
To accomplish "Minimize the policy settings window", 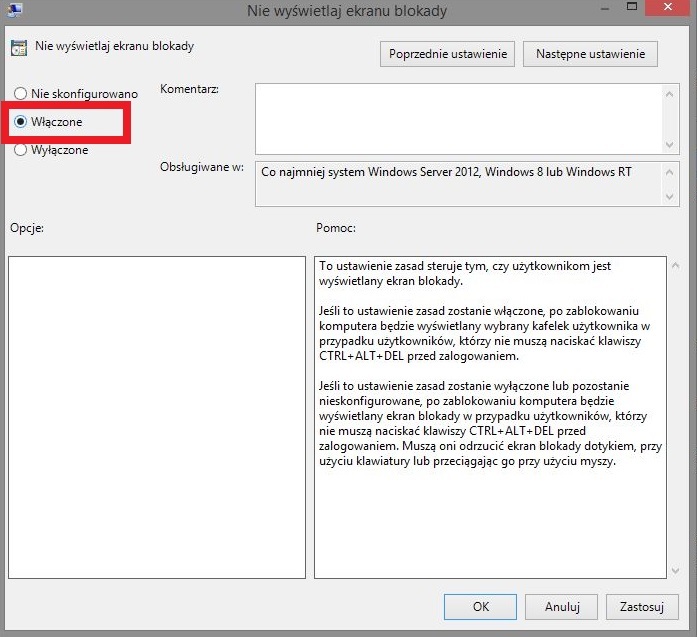I will [x=605, y=8].
